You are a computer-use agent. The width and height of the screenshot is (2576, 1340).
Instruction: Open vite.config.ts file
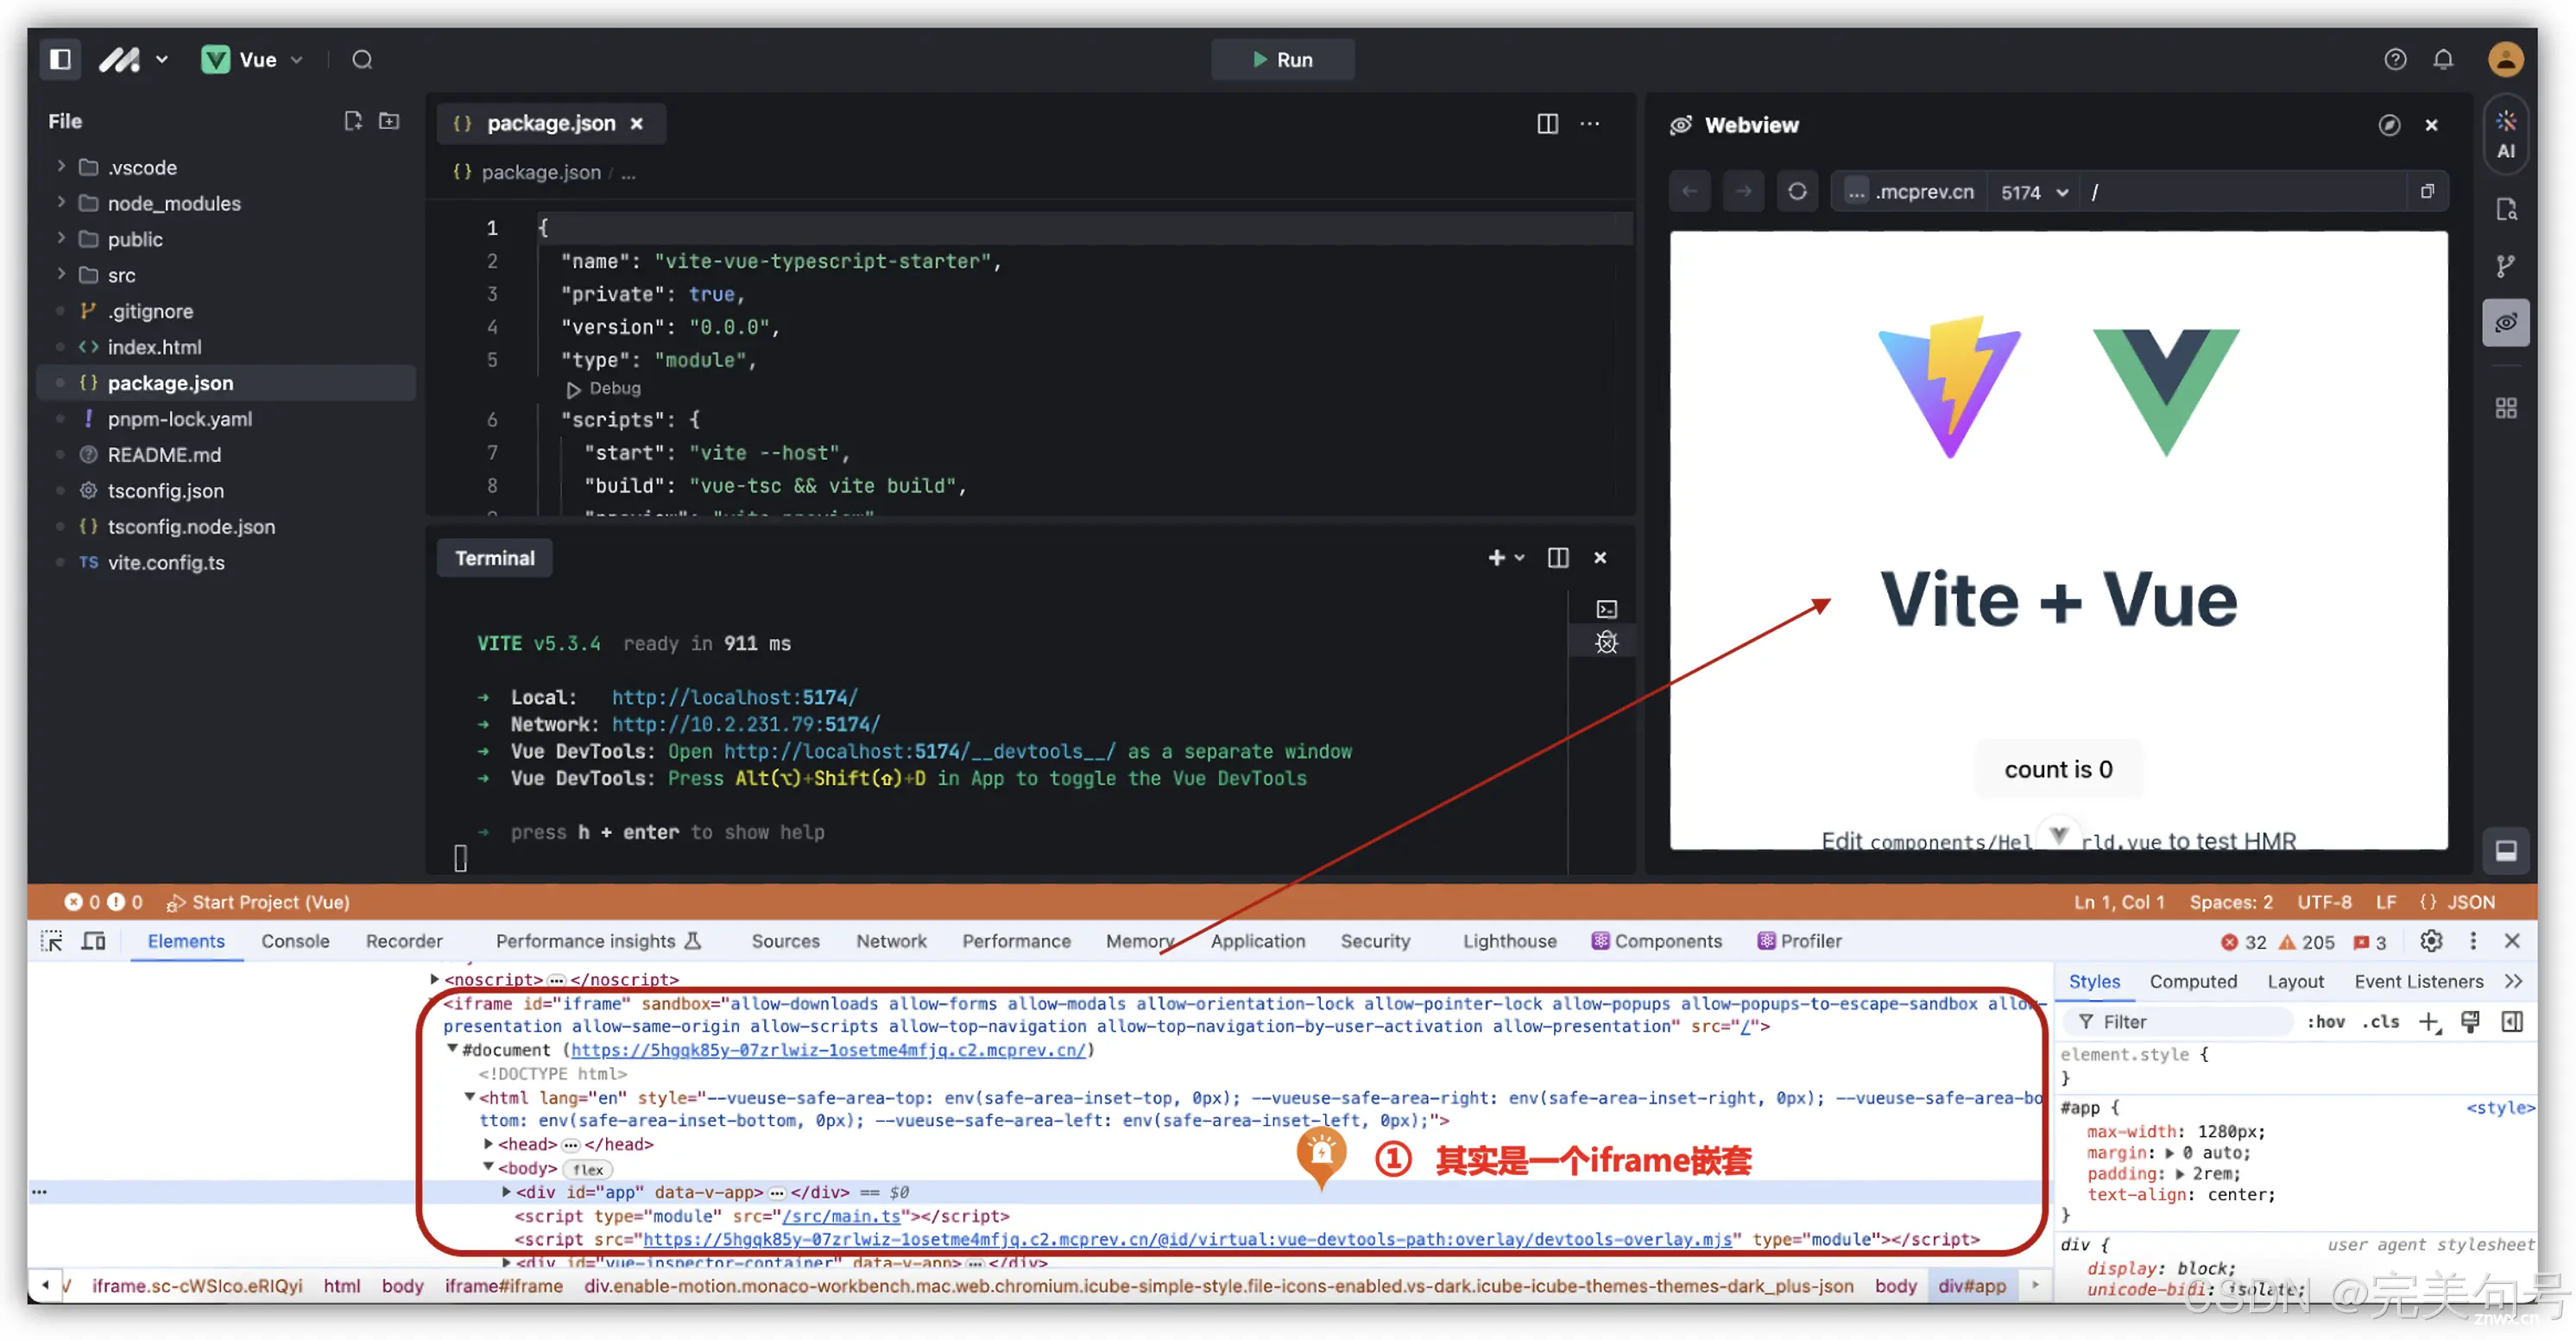(166, 563)
